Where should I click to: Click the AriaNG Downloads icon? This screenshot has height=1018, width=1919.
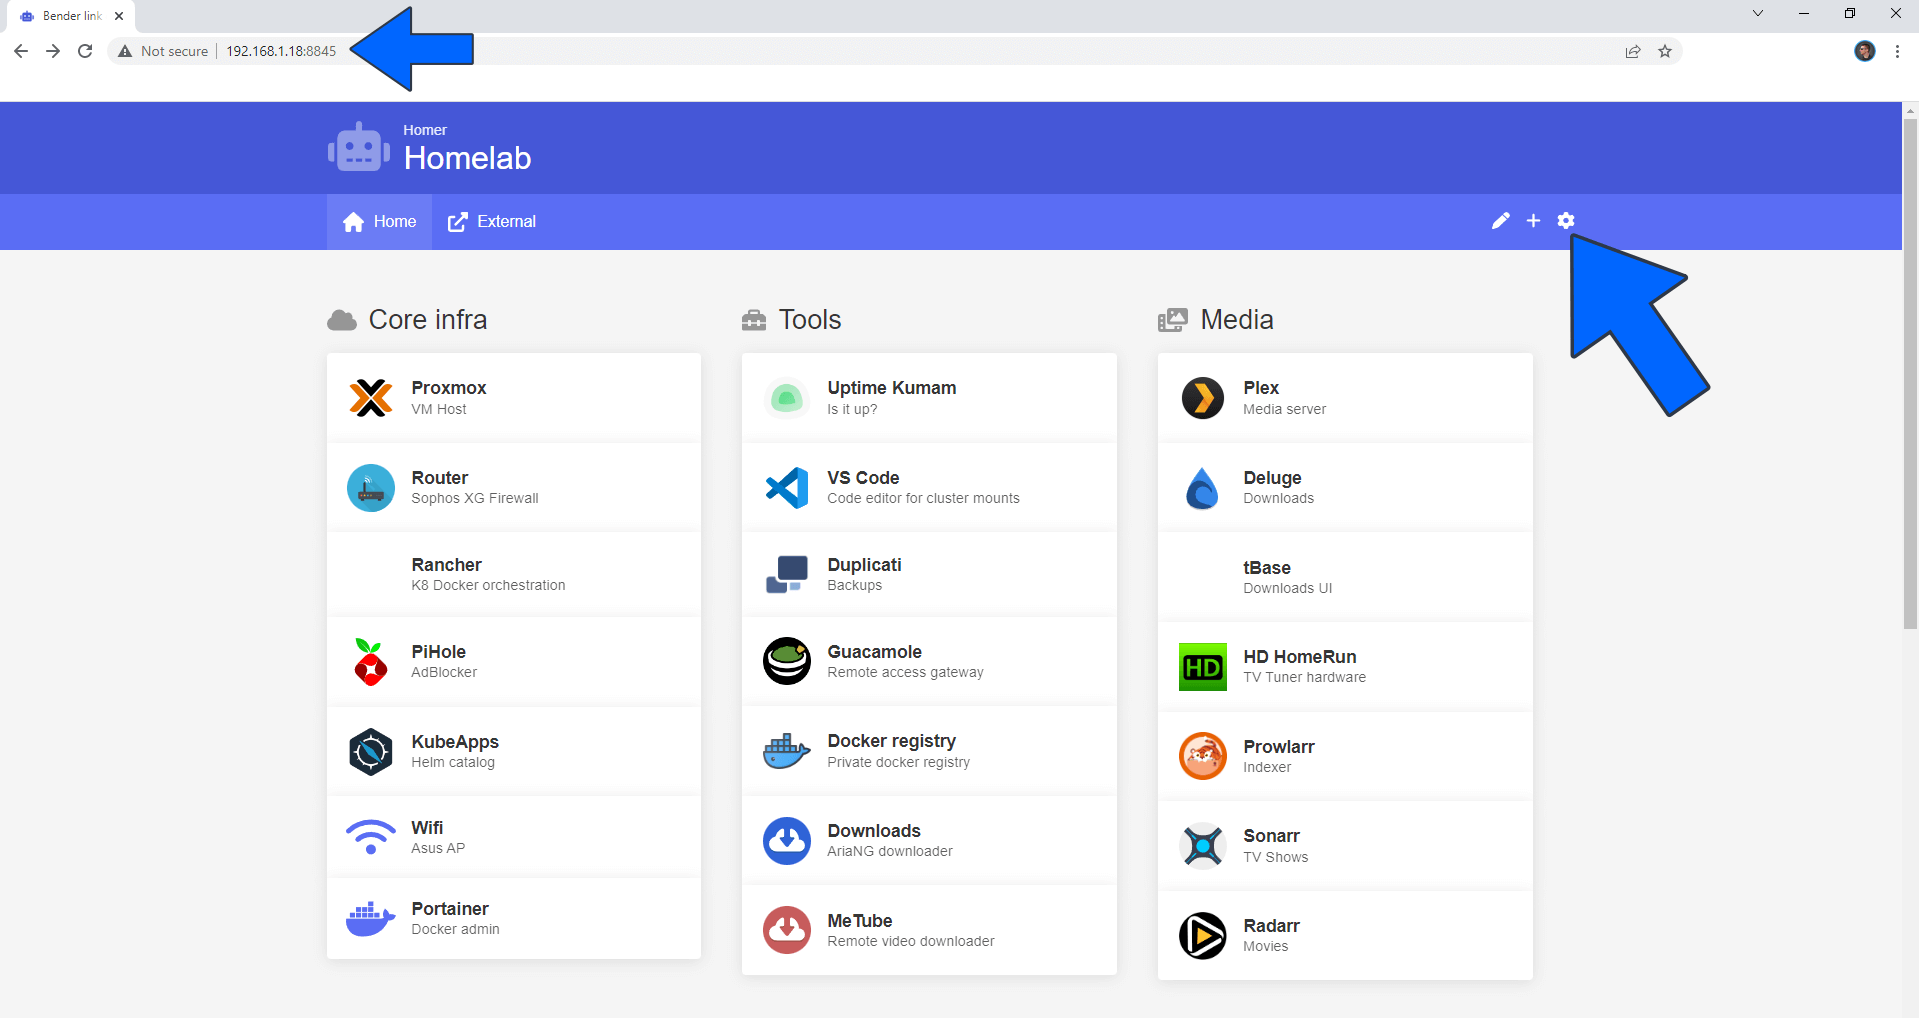tap(787, 841)
